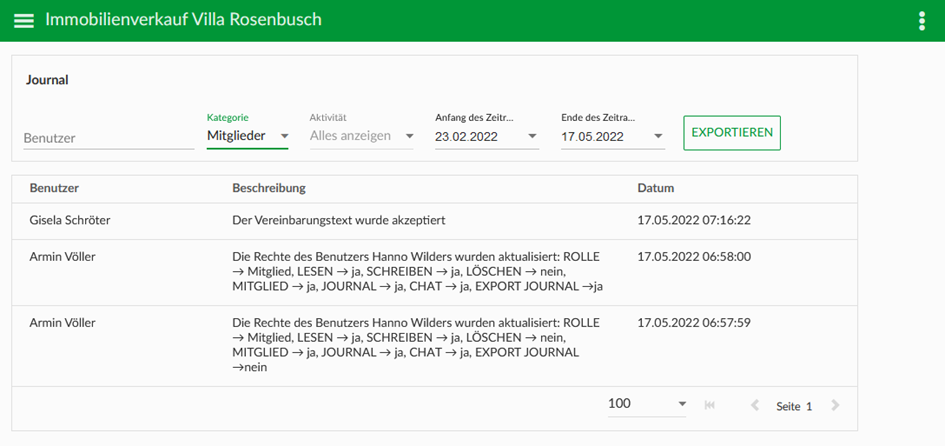This screenshot has width=945, height=446.
Task: Select the Armin Völler entry at 06:57:59
Action: click(x=434, y=345)
